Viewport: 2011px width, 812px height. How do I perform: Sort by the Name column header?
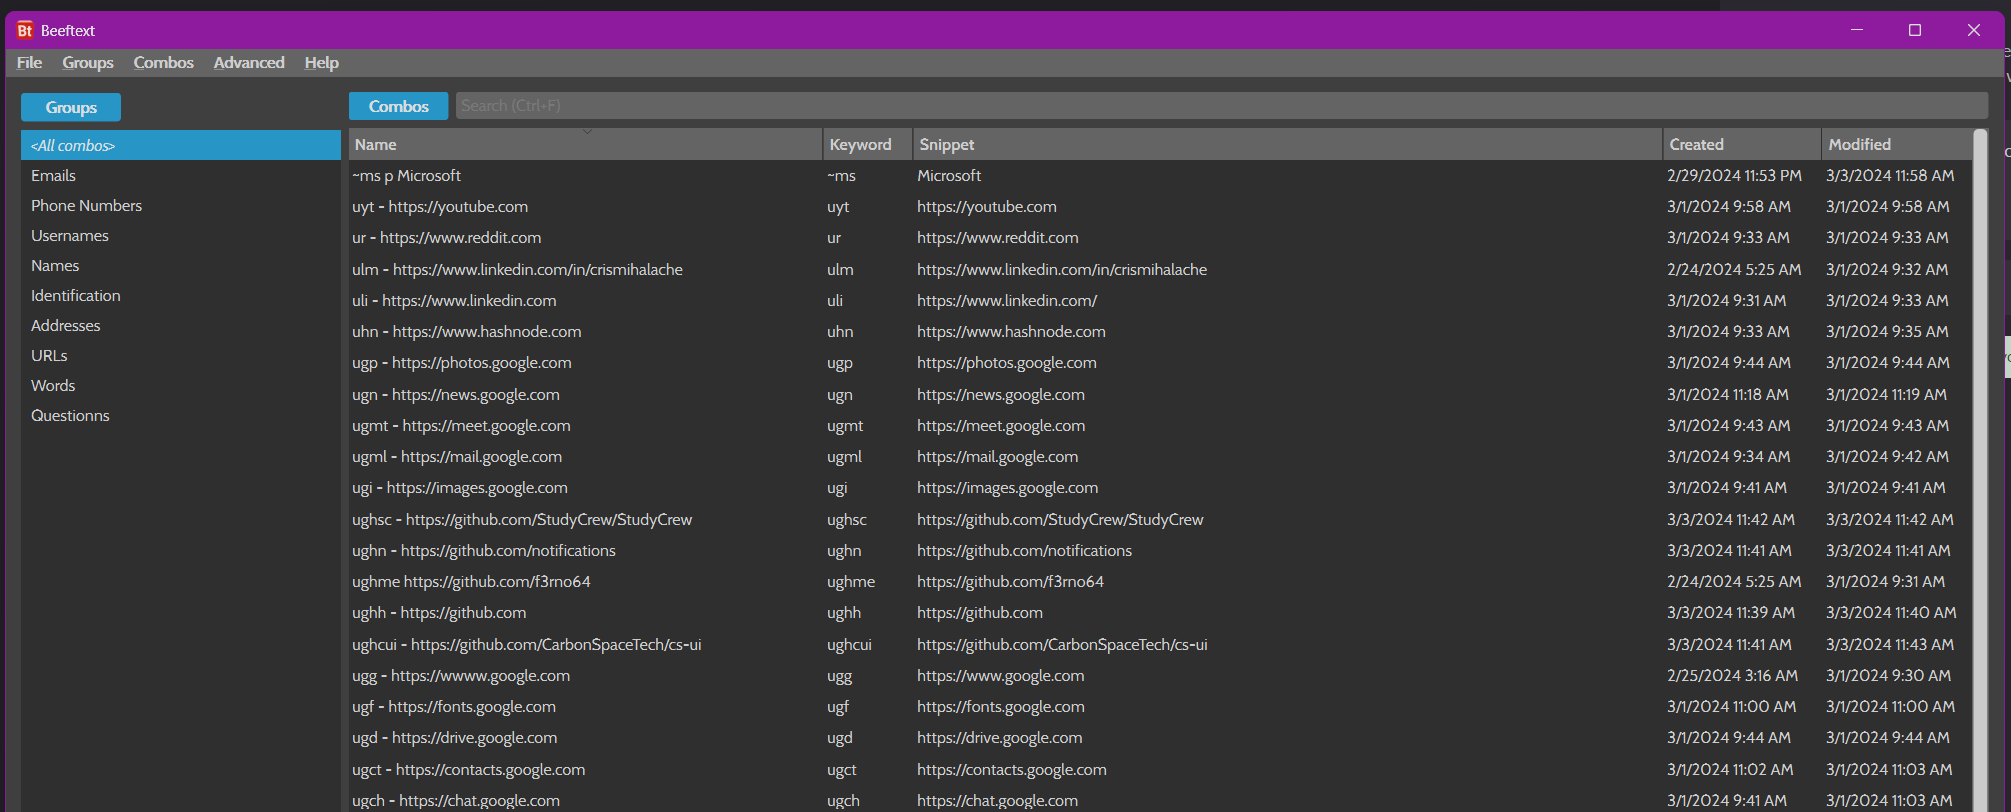coord(586,144)
